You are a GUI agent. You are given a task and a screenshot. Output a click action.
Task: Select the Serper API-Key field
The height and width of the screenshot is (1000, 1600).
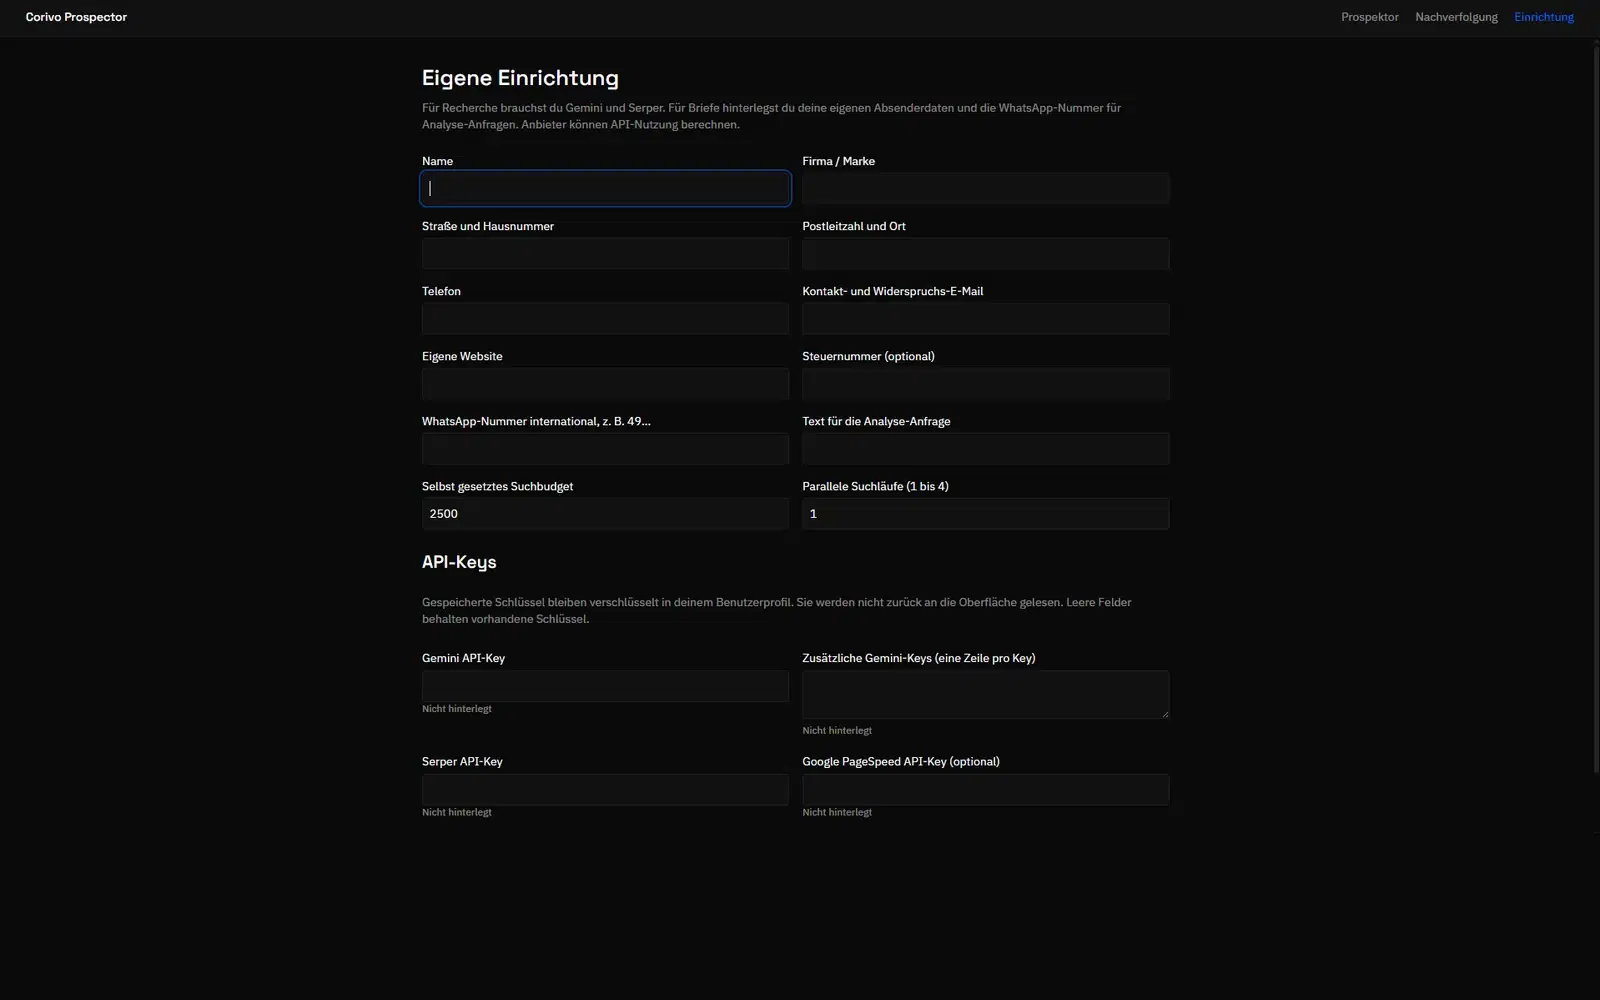(x=605, y=789)
